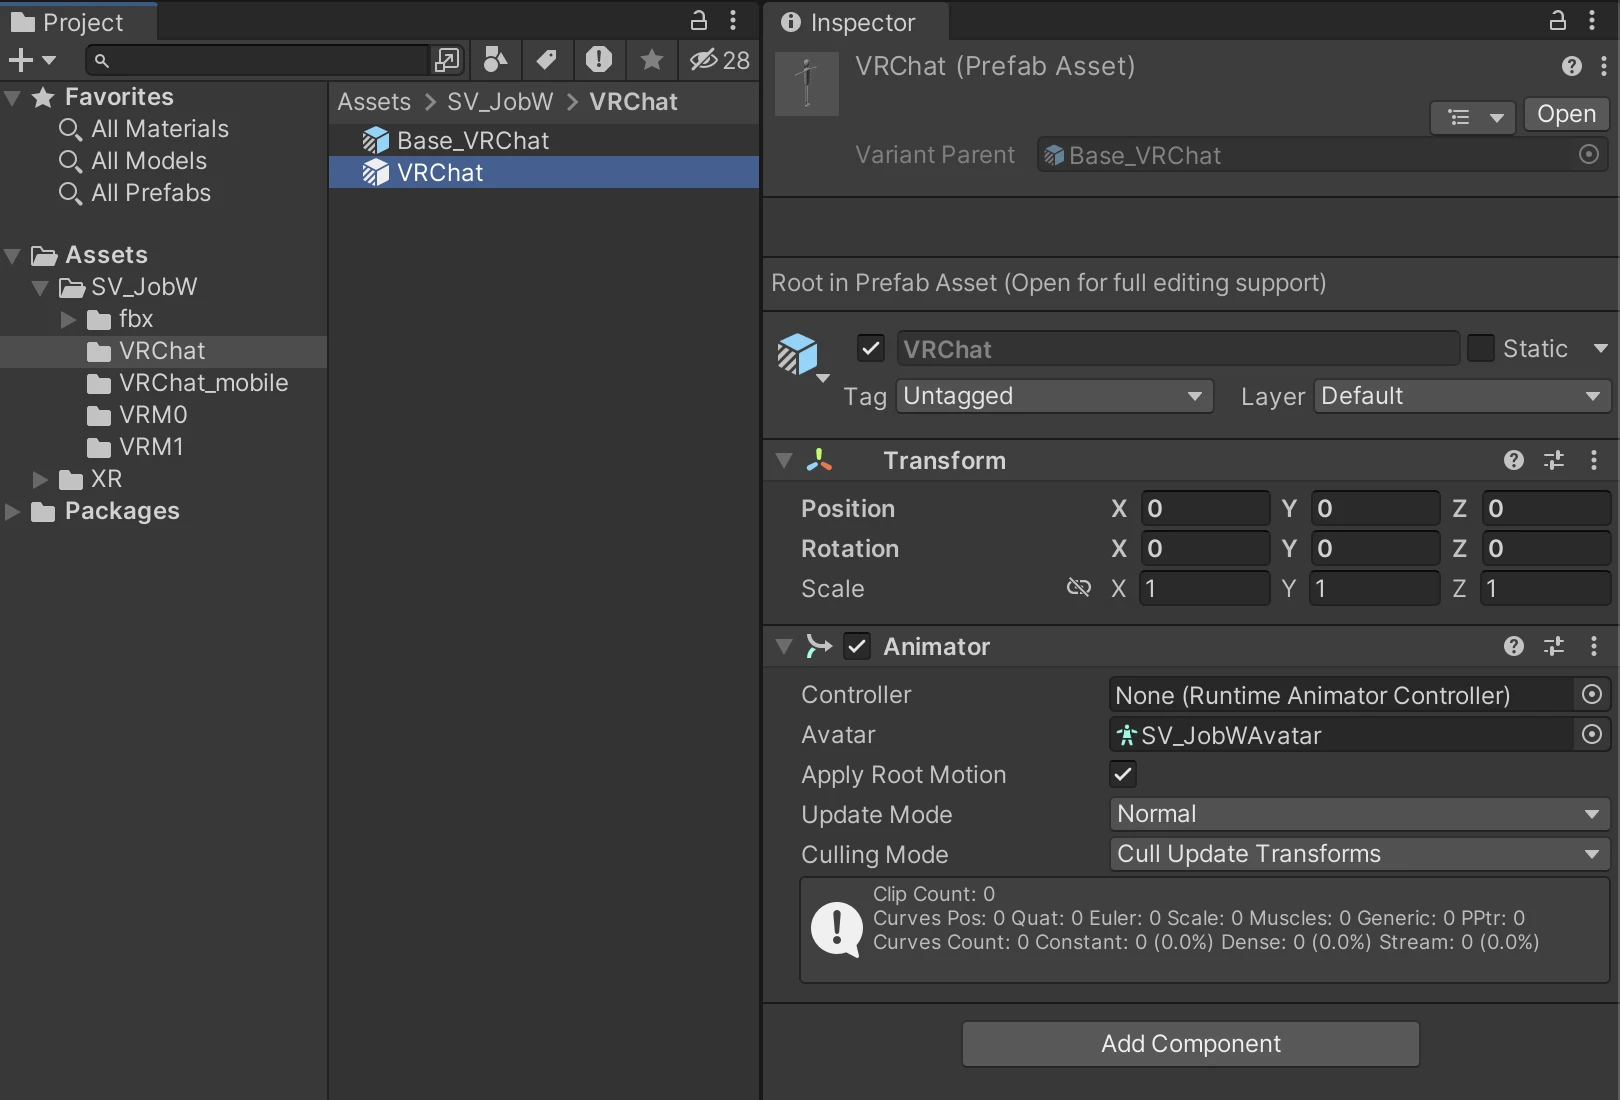
Task: Click the Project panel lock icon
Action: (699, 20)
